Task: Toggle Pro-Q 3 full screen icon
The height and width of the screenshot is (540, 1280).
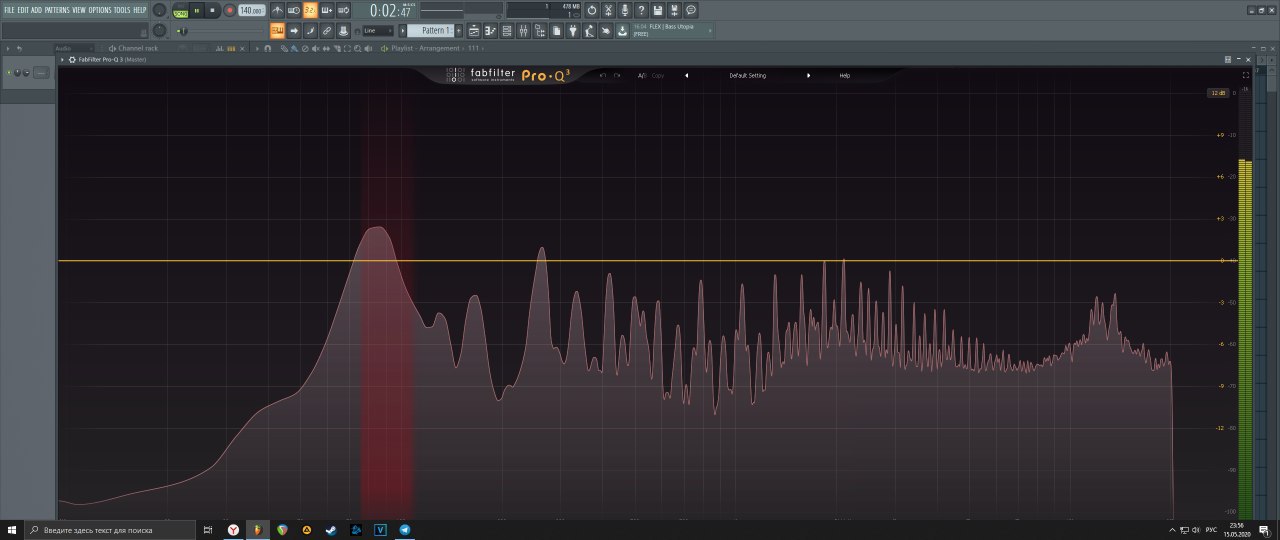Action: [1246, 75]
